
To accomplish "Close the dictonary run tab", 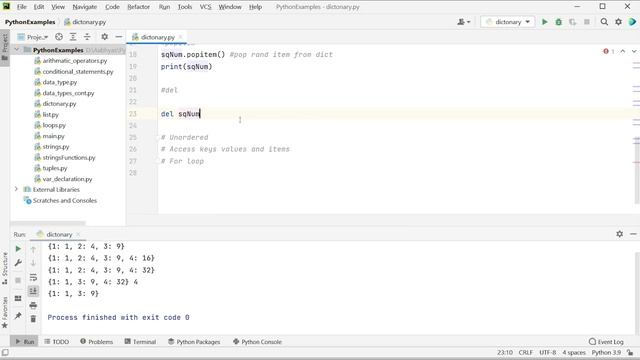I will click(78, 234).
